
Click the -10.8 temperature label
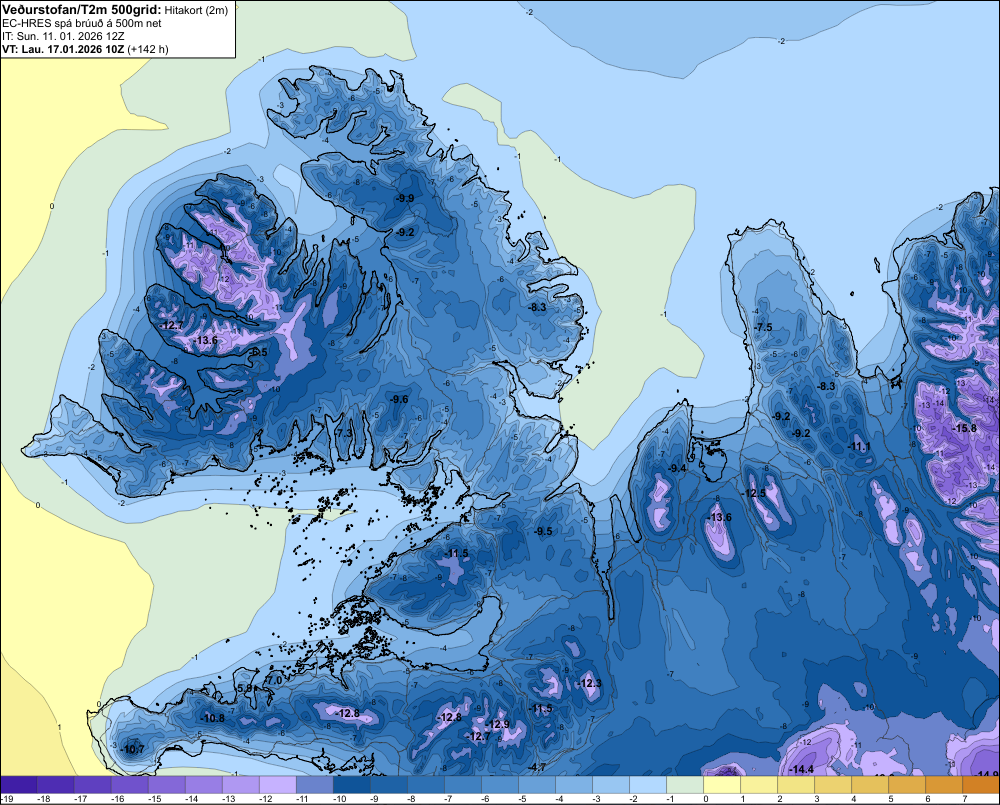tap(212, 718)
